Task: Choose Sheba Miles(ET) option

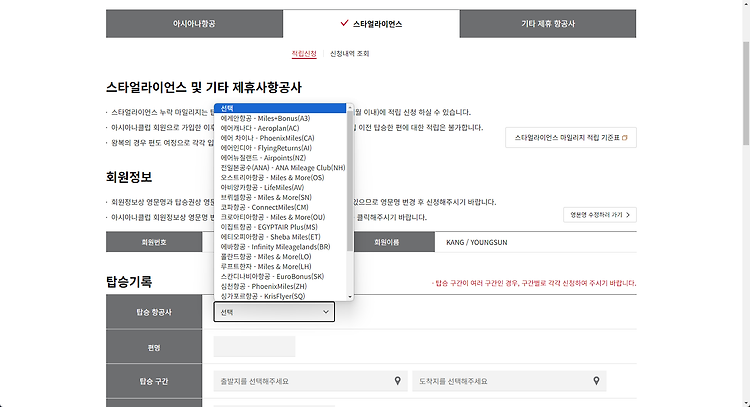Action: click(x=280, y=237)
